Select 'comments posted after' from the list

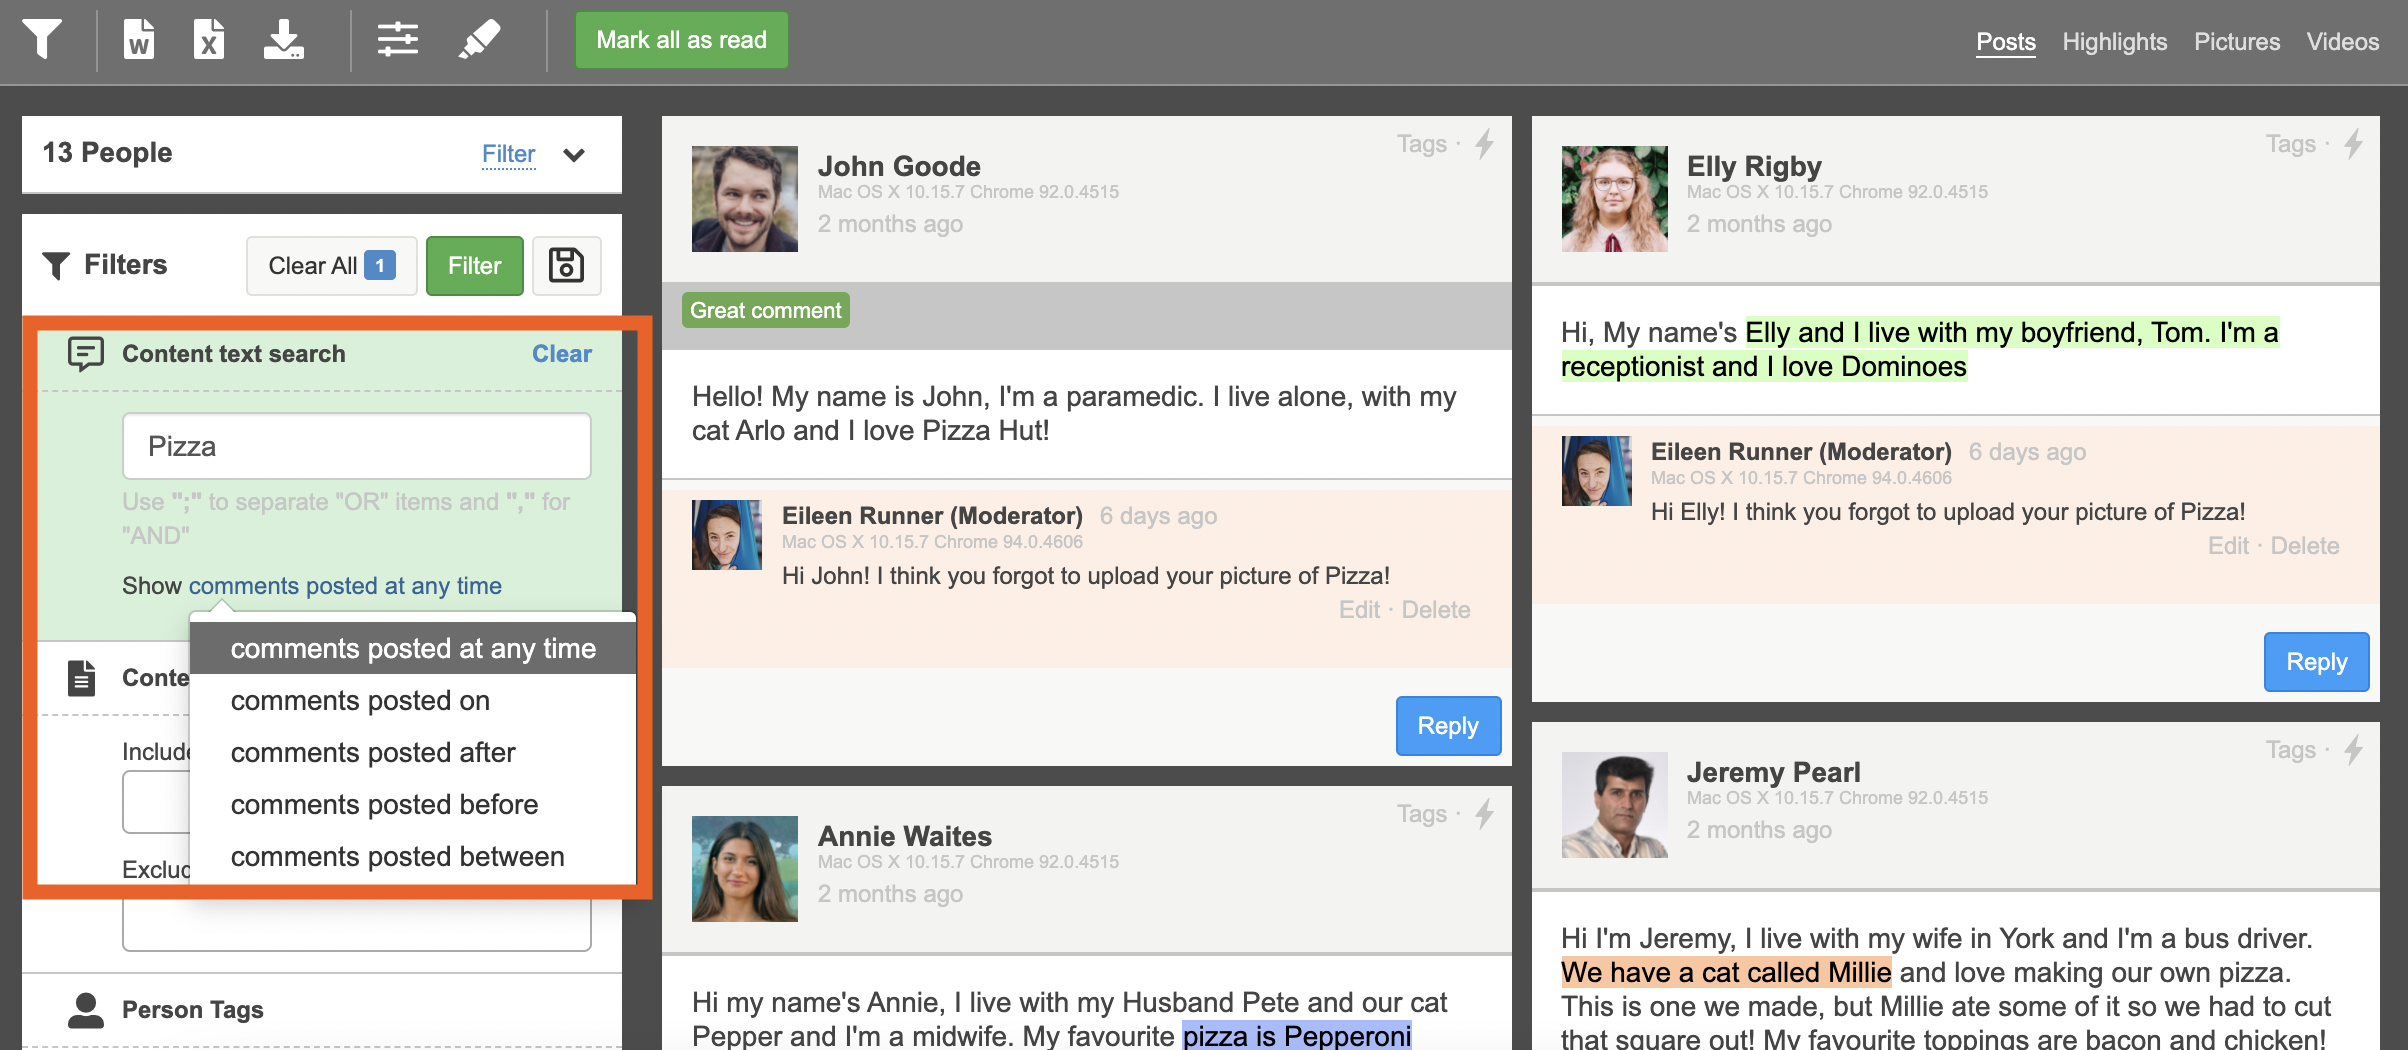point(372,753)
